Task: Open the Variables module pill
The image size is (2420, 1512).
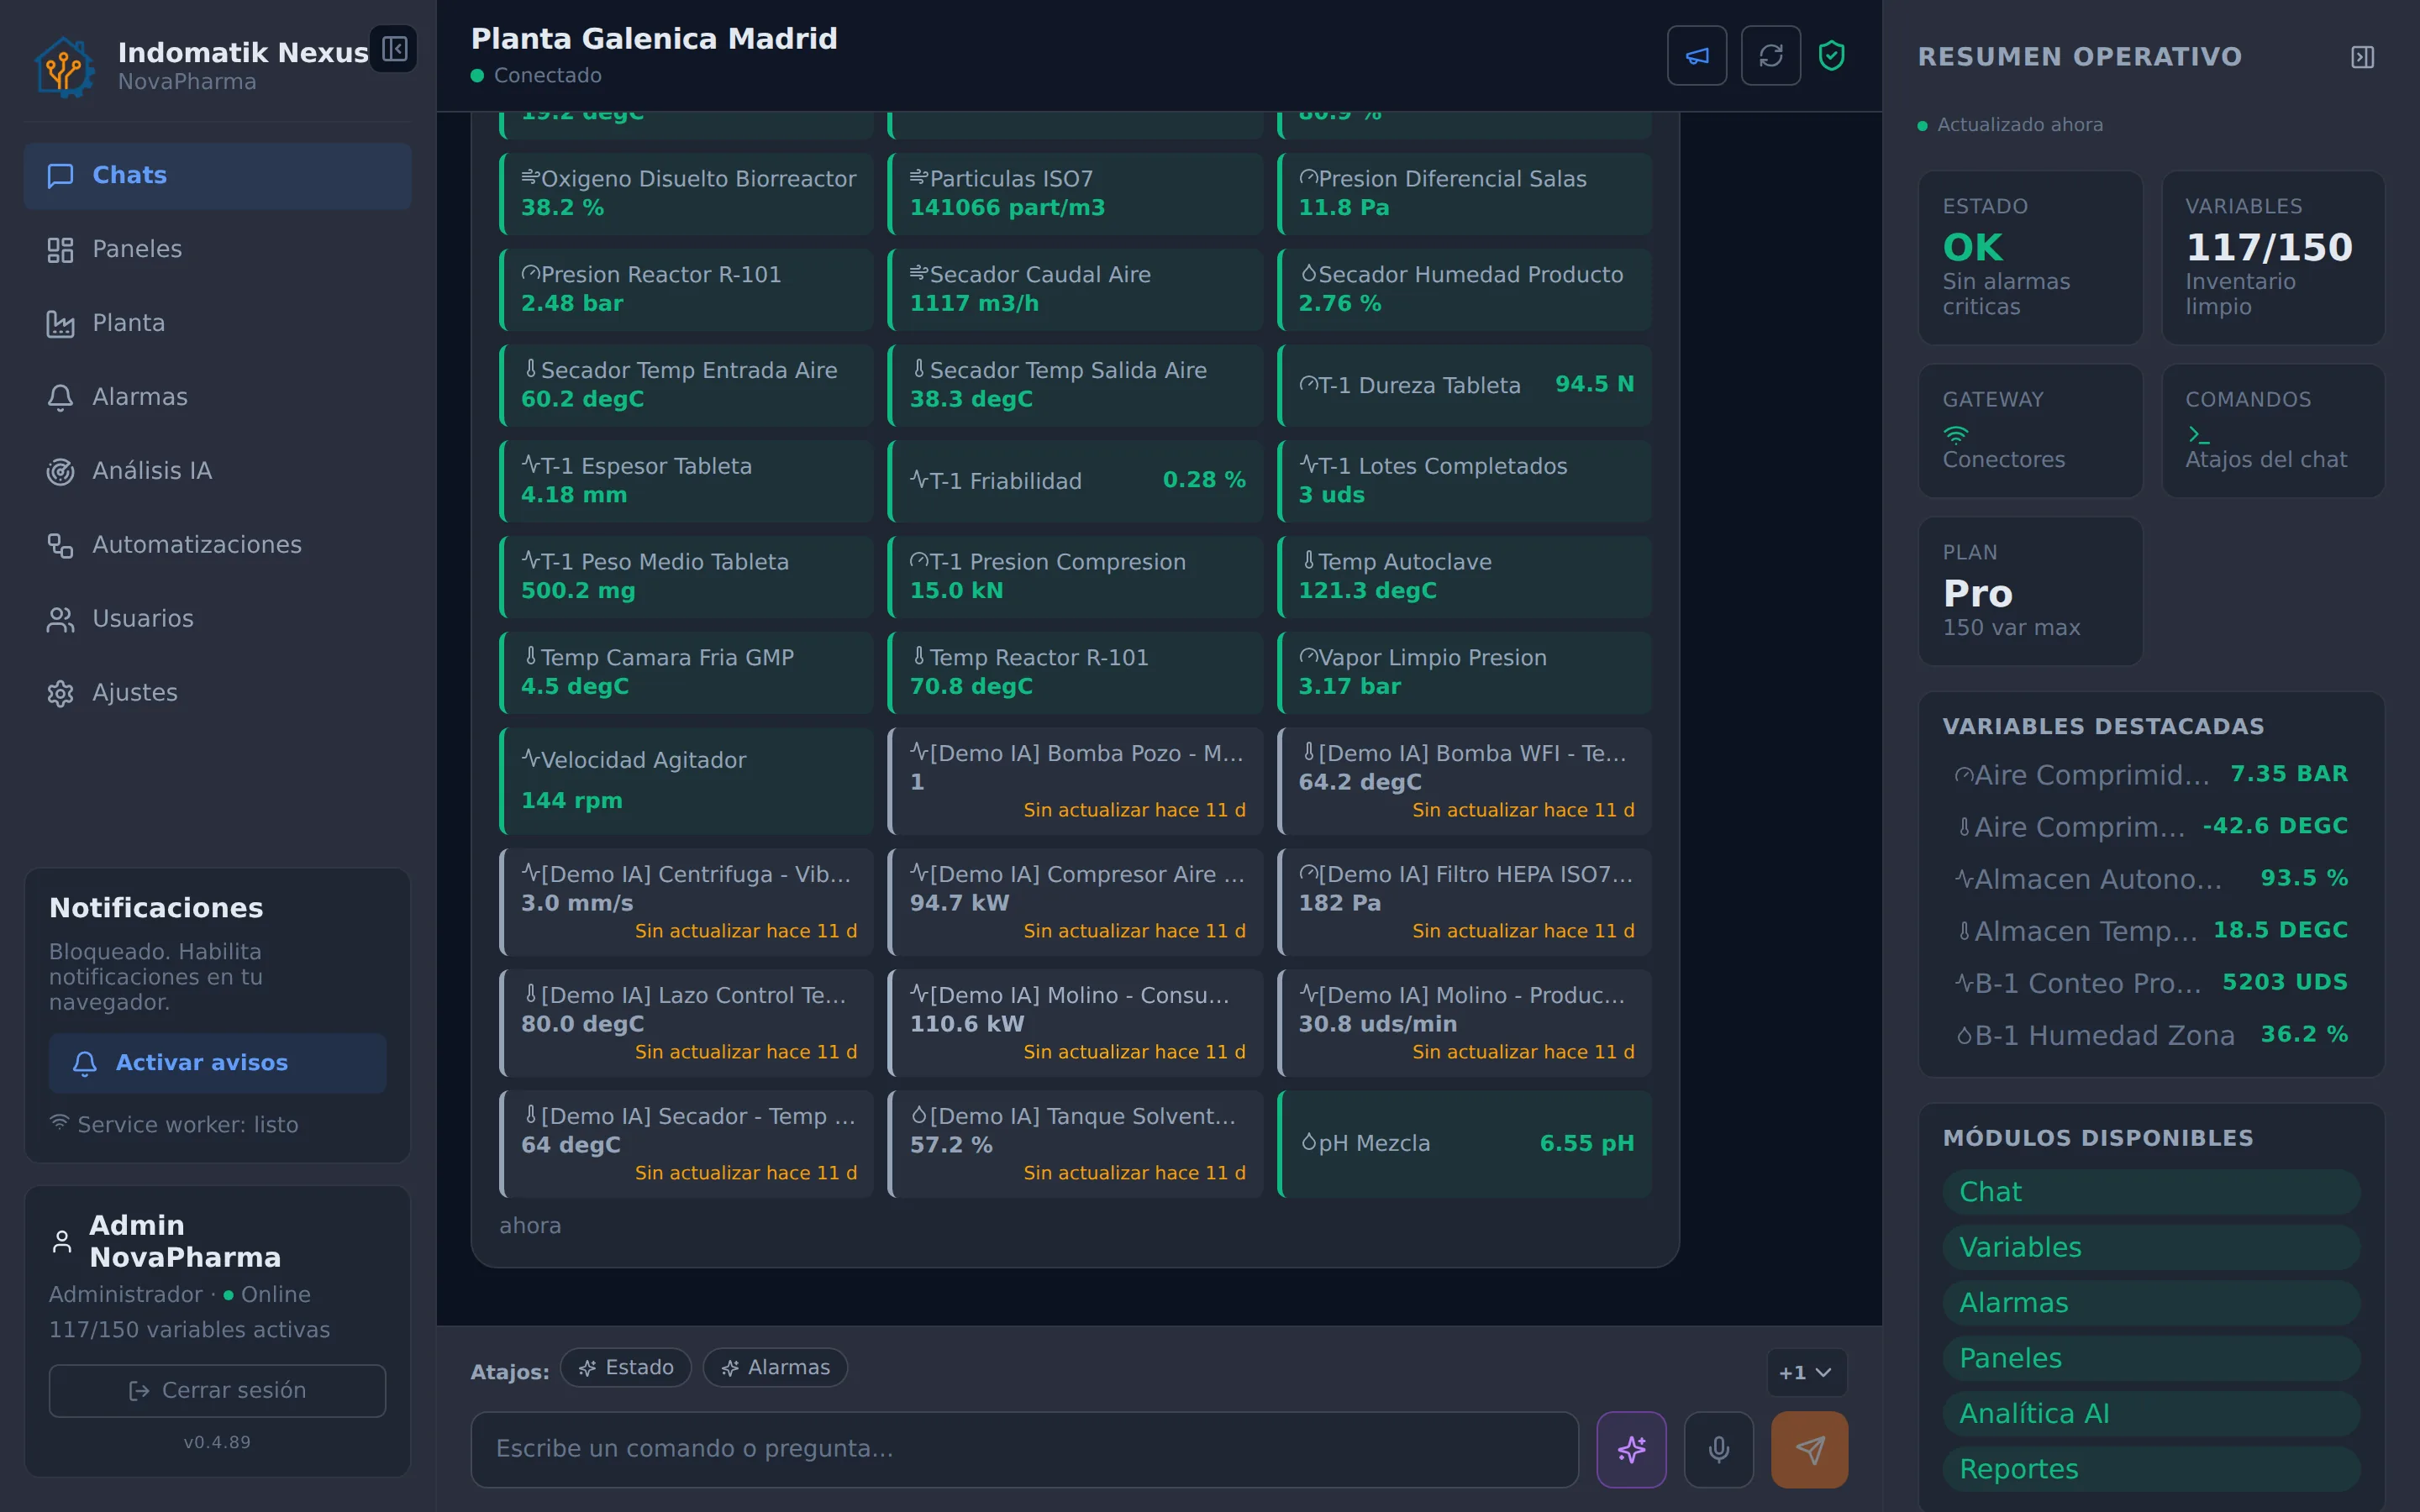Action: pyautogui.click(x=2151, y=1248)
